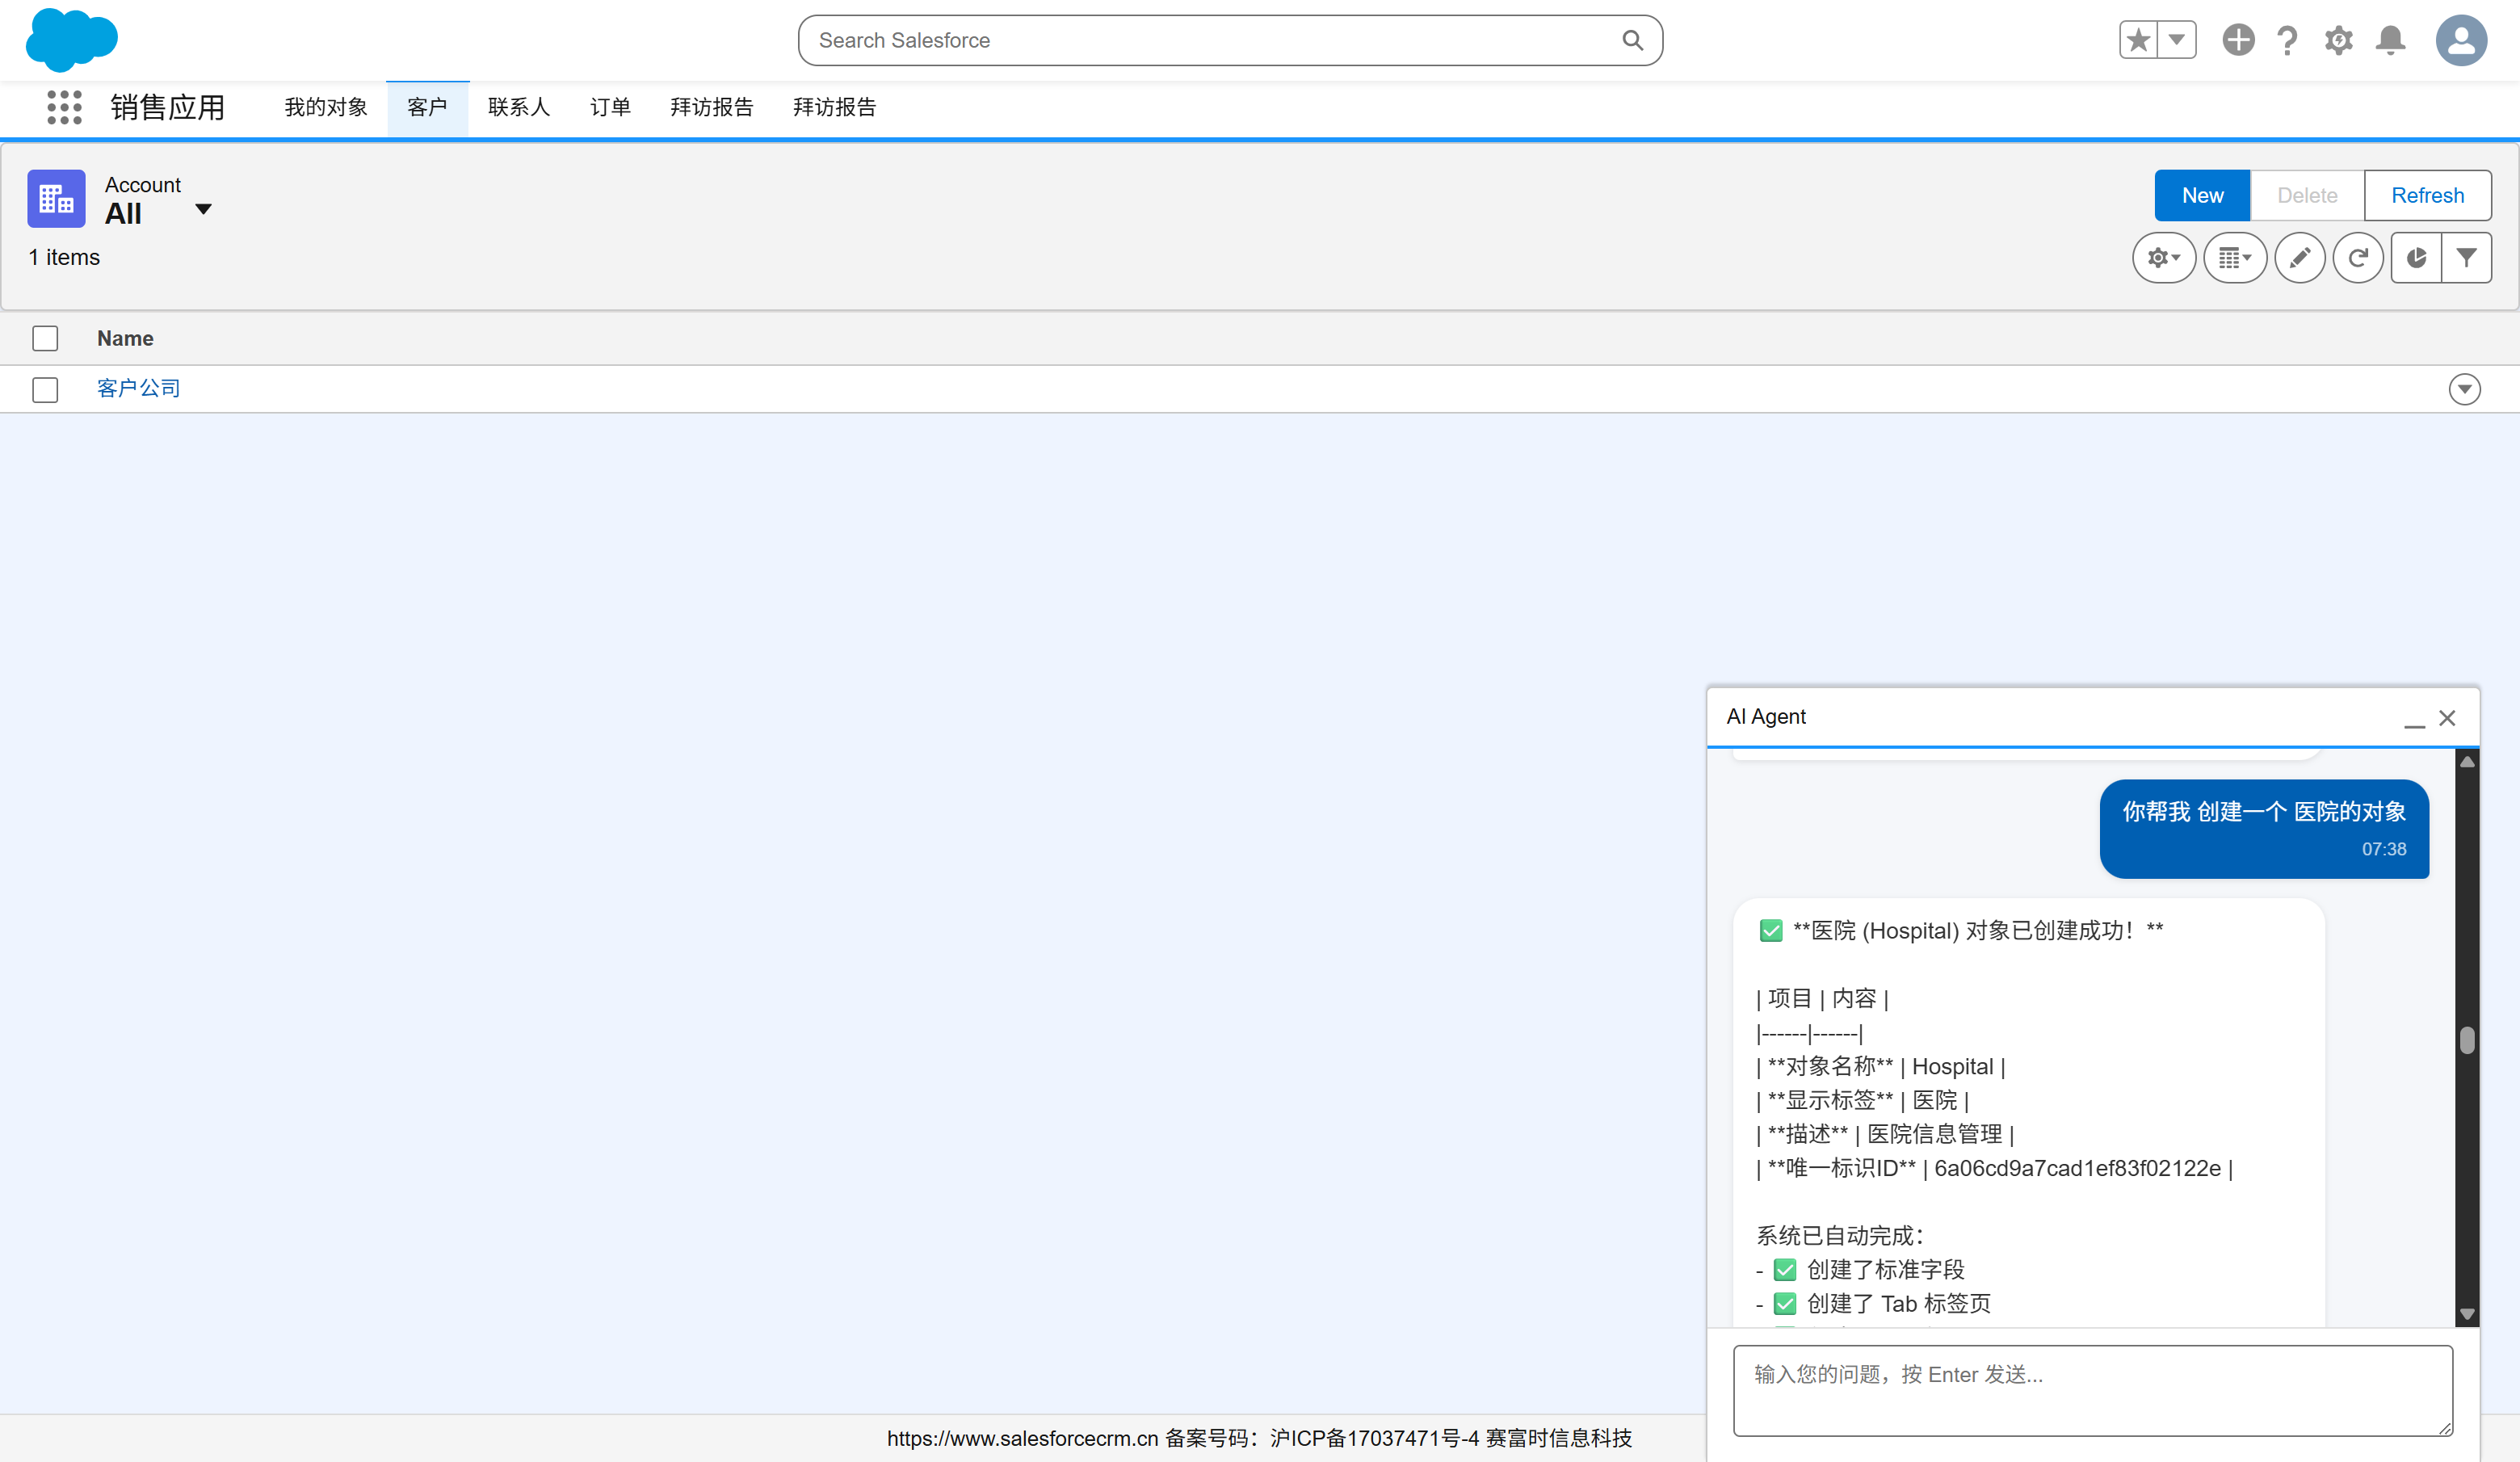Click the Salesforce cloud logo

[x=71, y=40]
